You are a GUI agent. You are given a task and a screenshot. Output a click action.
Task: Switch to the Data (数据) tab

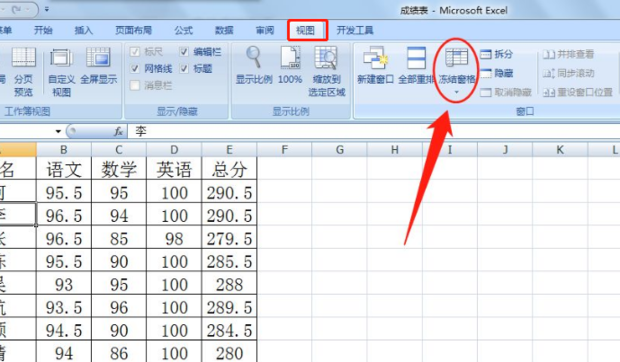click(224, 30)
